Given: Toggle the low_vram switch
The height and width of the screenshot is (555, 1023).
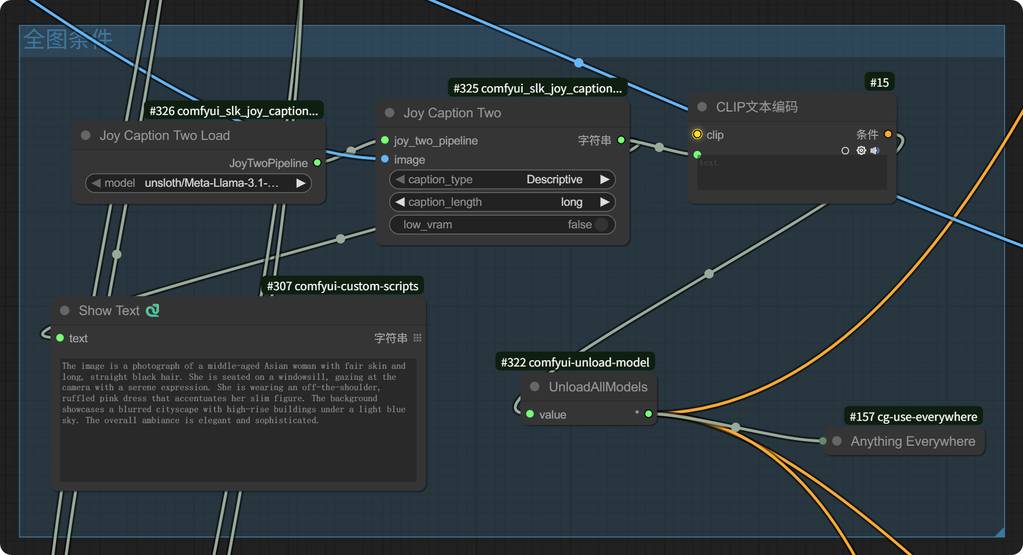Looking at the screenshot, I should 601,225.
